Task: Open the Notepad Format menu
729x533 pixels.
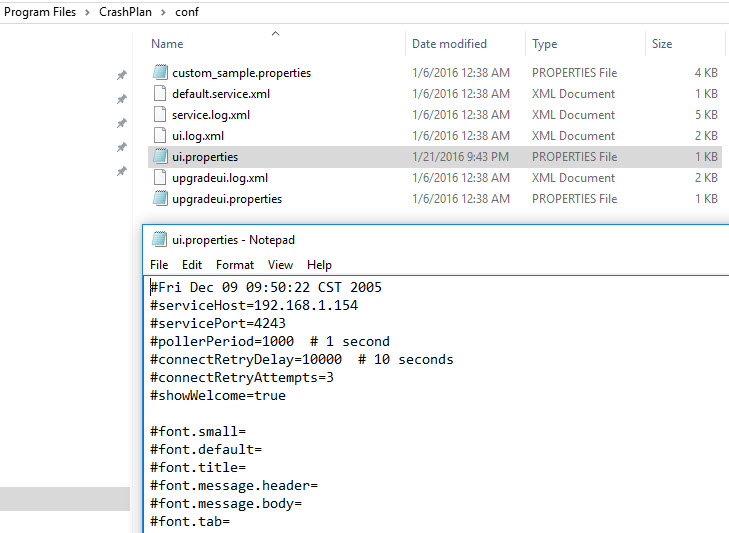Action: click(x=235, y=265)
